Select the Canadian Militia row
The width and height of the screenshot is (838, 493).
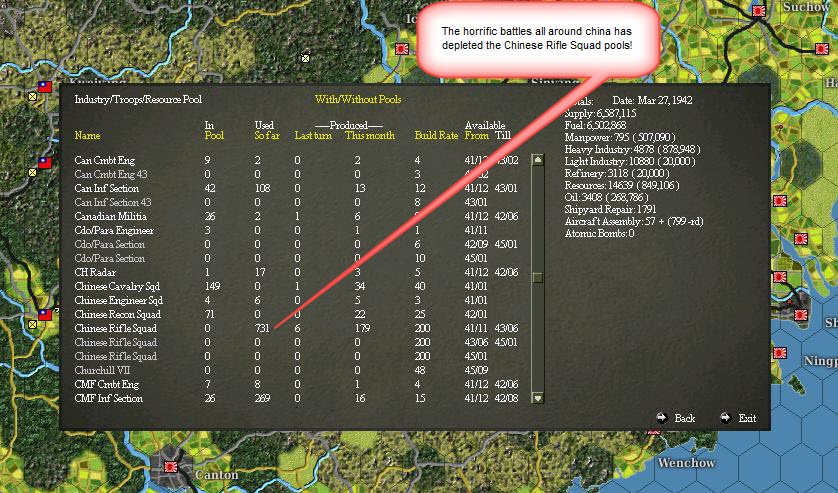point(297,216)
